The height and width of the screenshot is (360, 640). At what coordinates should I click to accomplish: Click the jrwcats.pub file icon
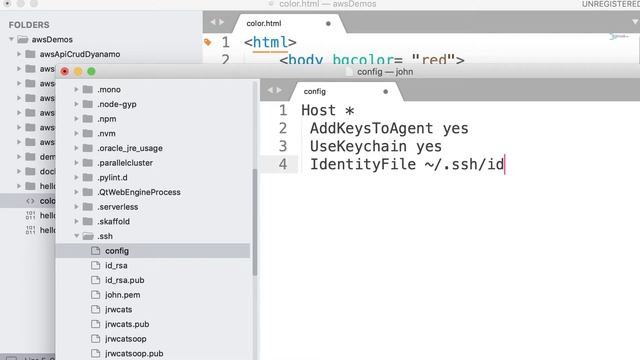(x=96, y=324)
